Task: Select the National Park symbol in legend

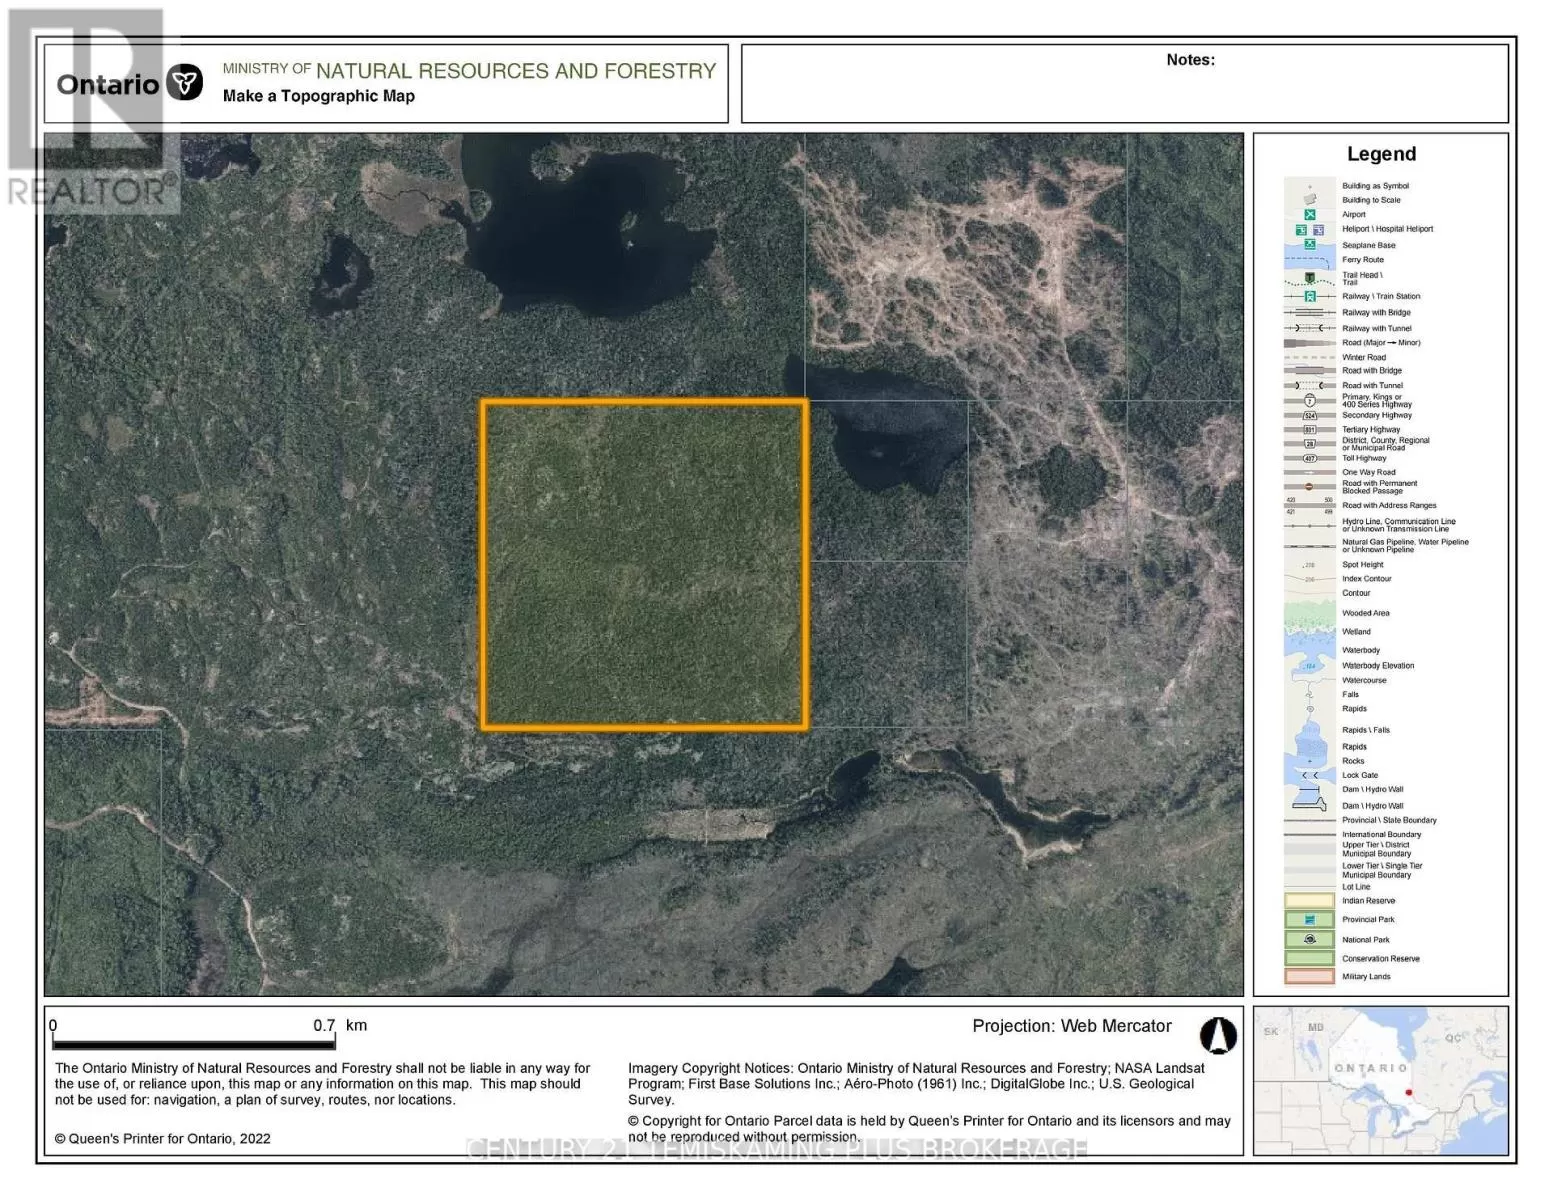Action: (1309, 940)
